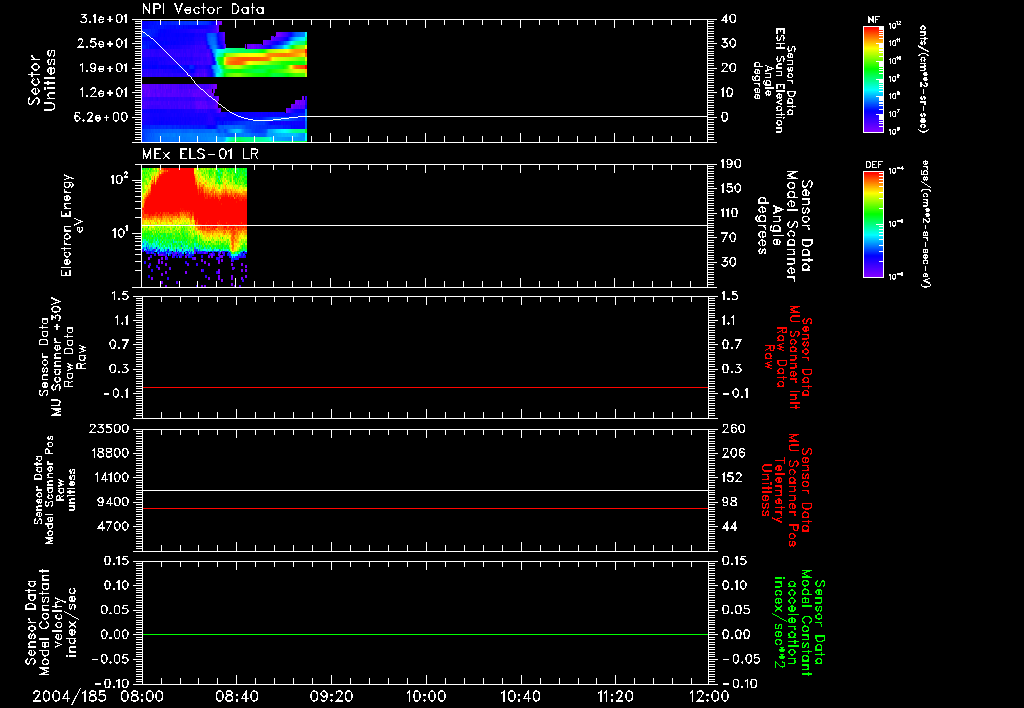Click the '23500' scanner position axis value
This screenshot has height=708, width=1024.
pyautogui.click(x=108, y=429)
